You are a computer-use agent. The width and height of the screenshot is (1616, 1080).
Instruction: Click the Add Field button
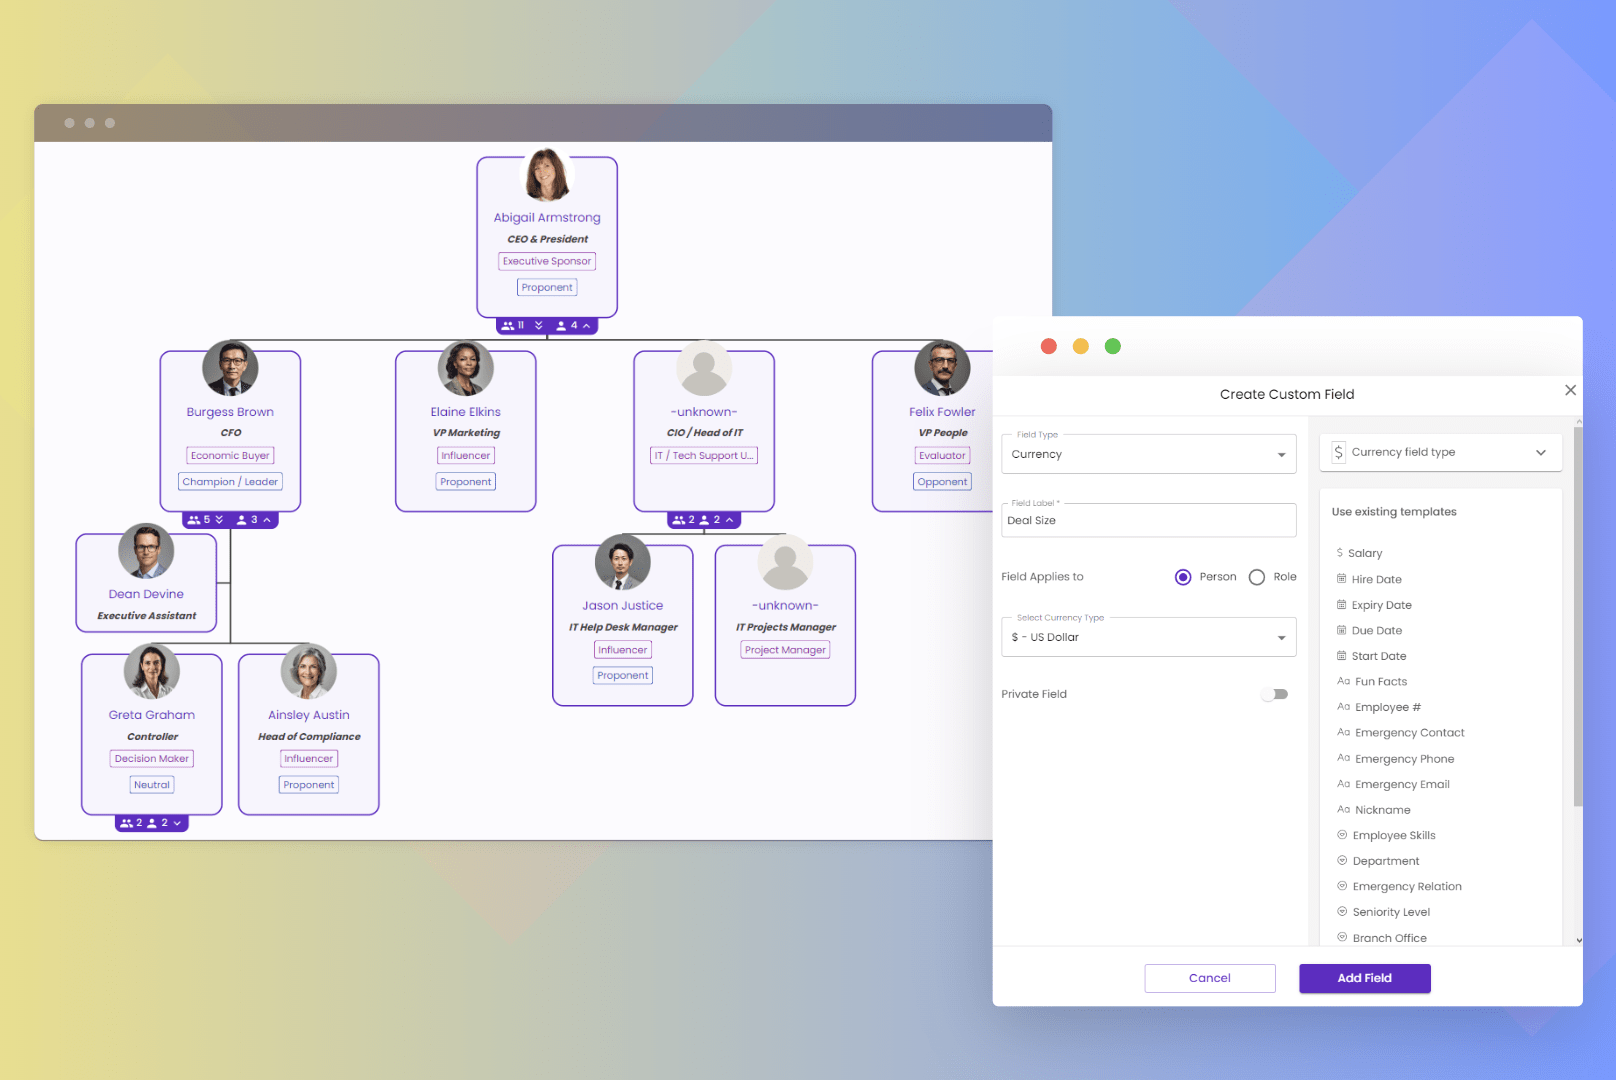pos(1364,977)
